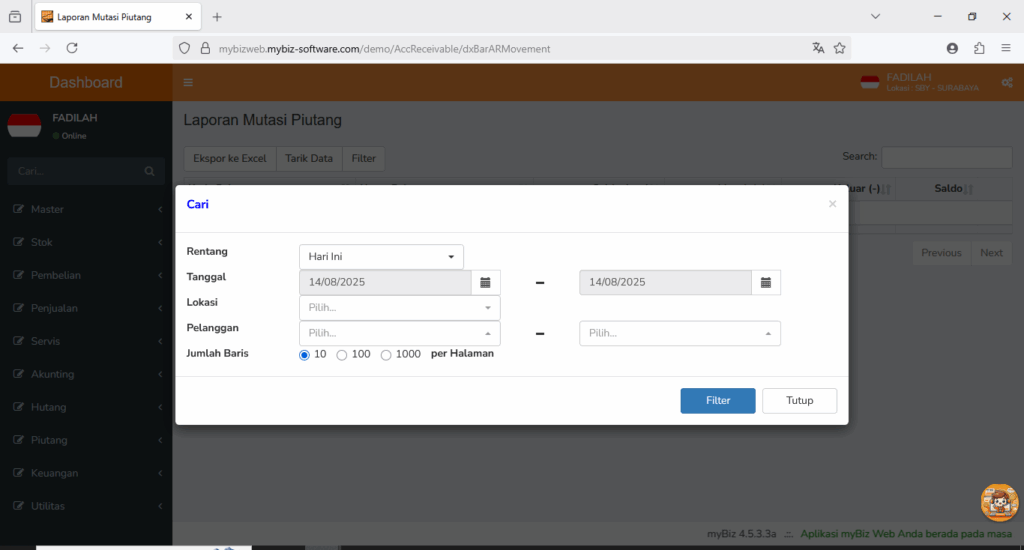
Task: Open a new browser tab
Action: [217, 17]
